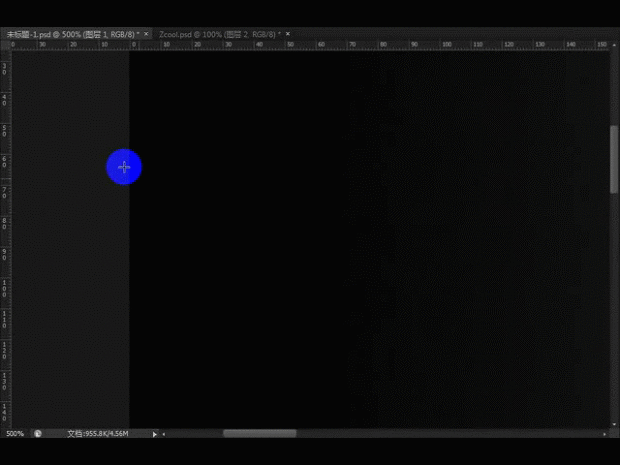Close the Zcool.psd document tab
Screen dimensions: 620x465
pyautogui.click(x=288, y=33)
